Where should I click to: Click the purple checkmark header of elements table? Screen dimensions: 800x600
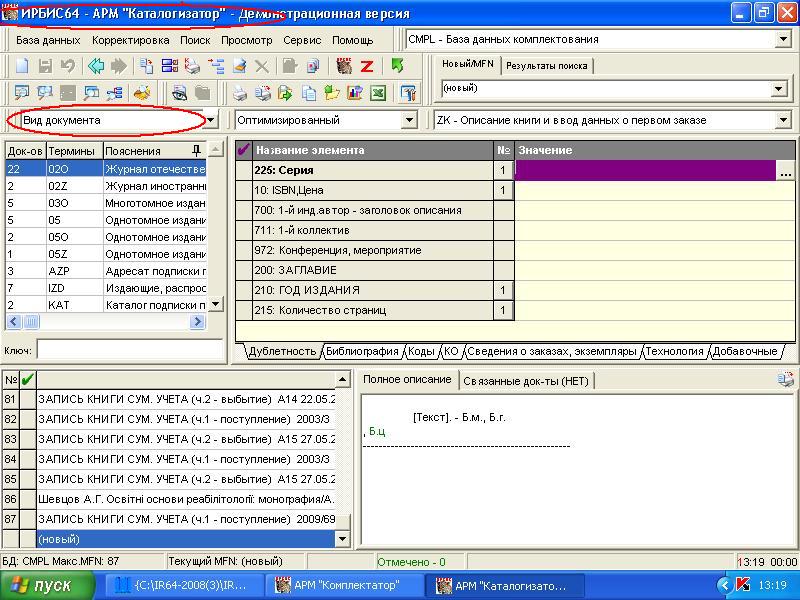click(x=244, y=150)
